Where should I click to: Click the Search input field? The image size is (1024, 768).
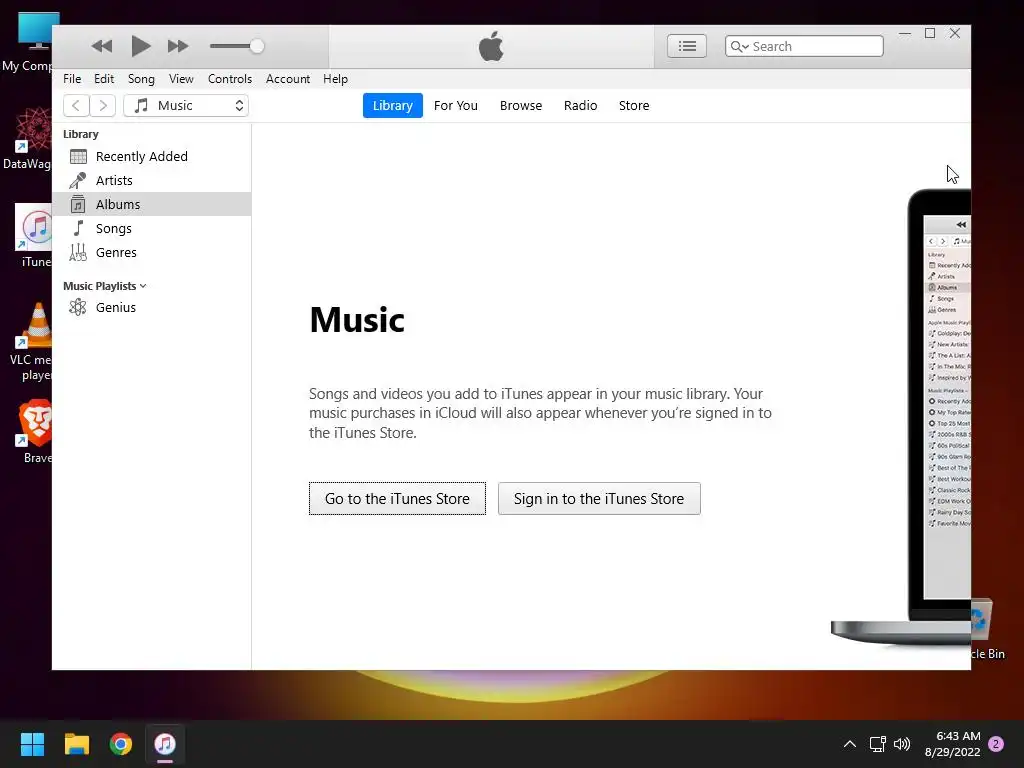[804, 46]
